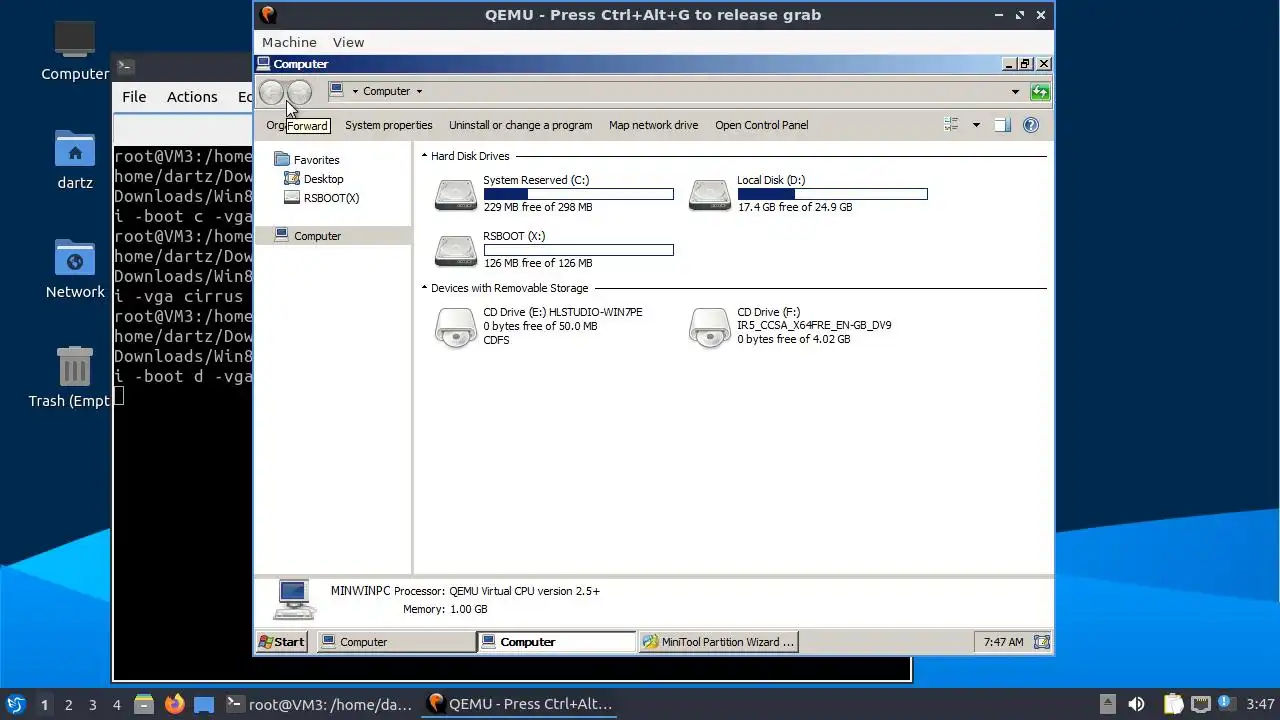Click the MINWINPC computer icon in details pane

292,600
